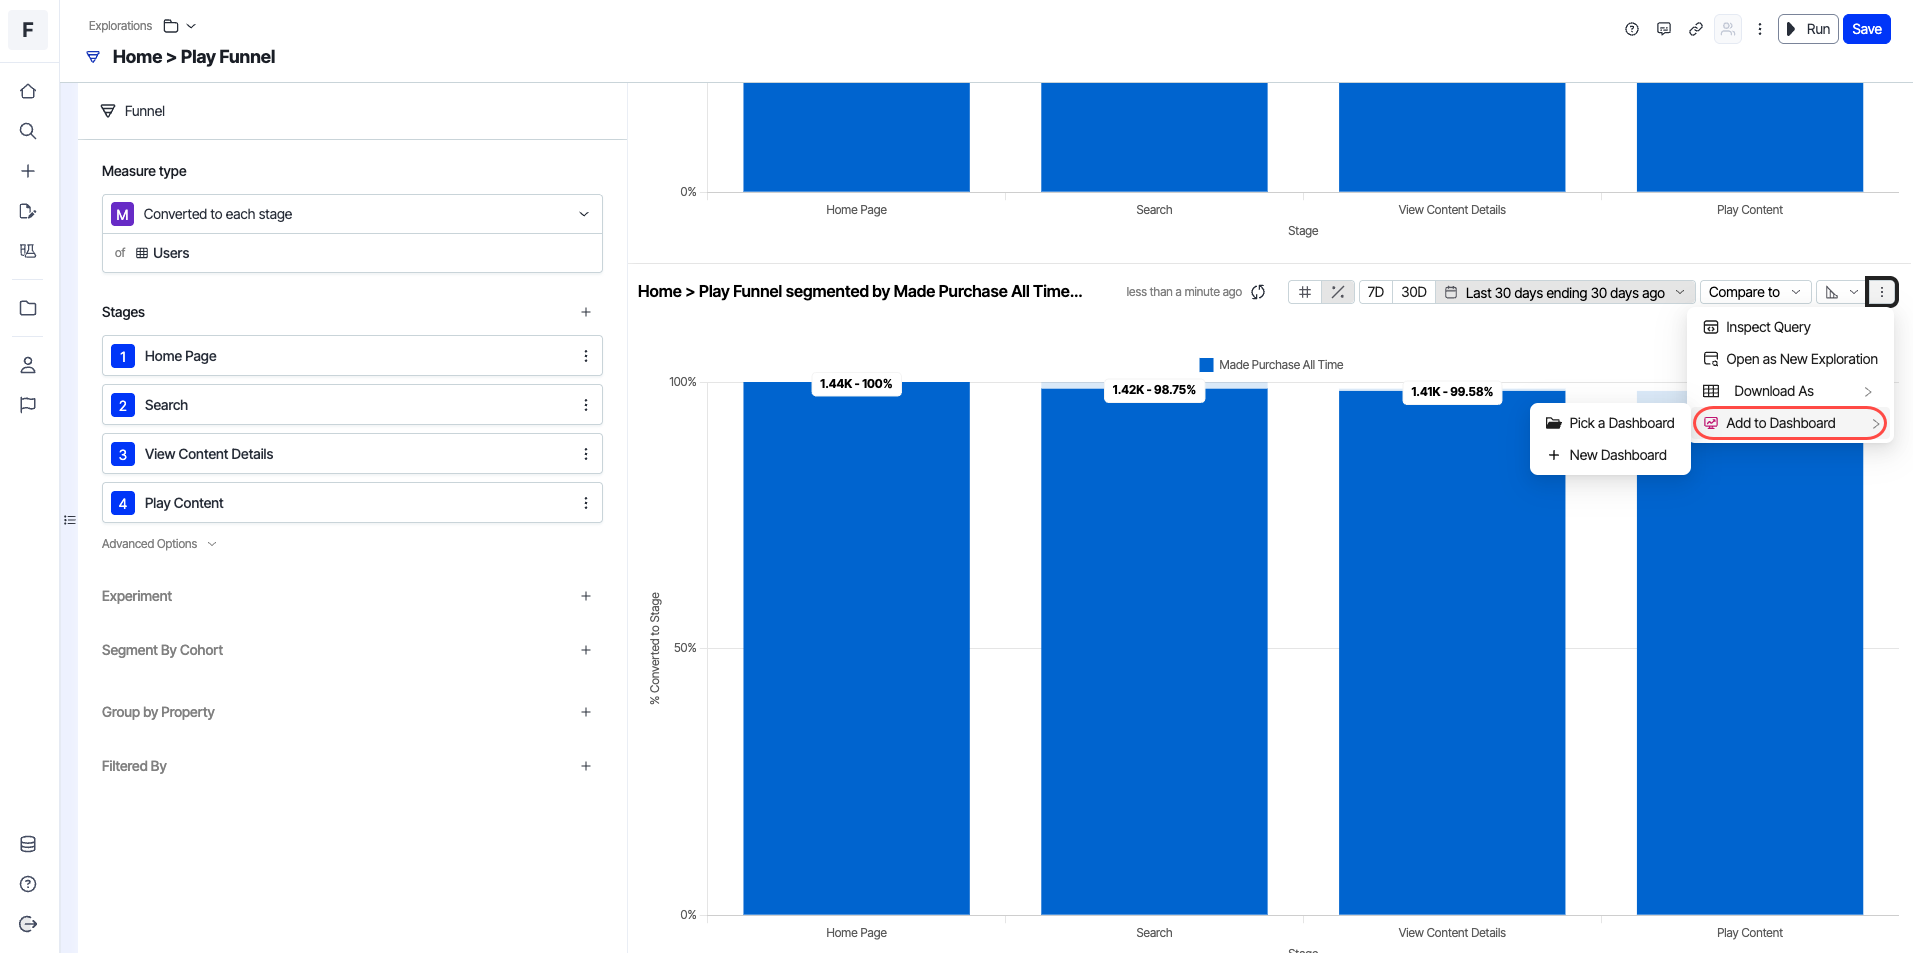Click the help icon in top header
The height and width of the screenshot is (953, 1913).
[x=1632, y=29]
